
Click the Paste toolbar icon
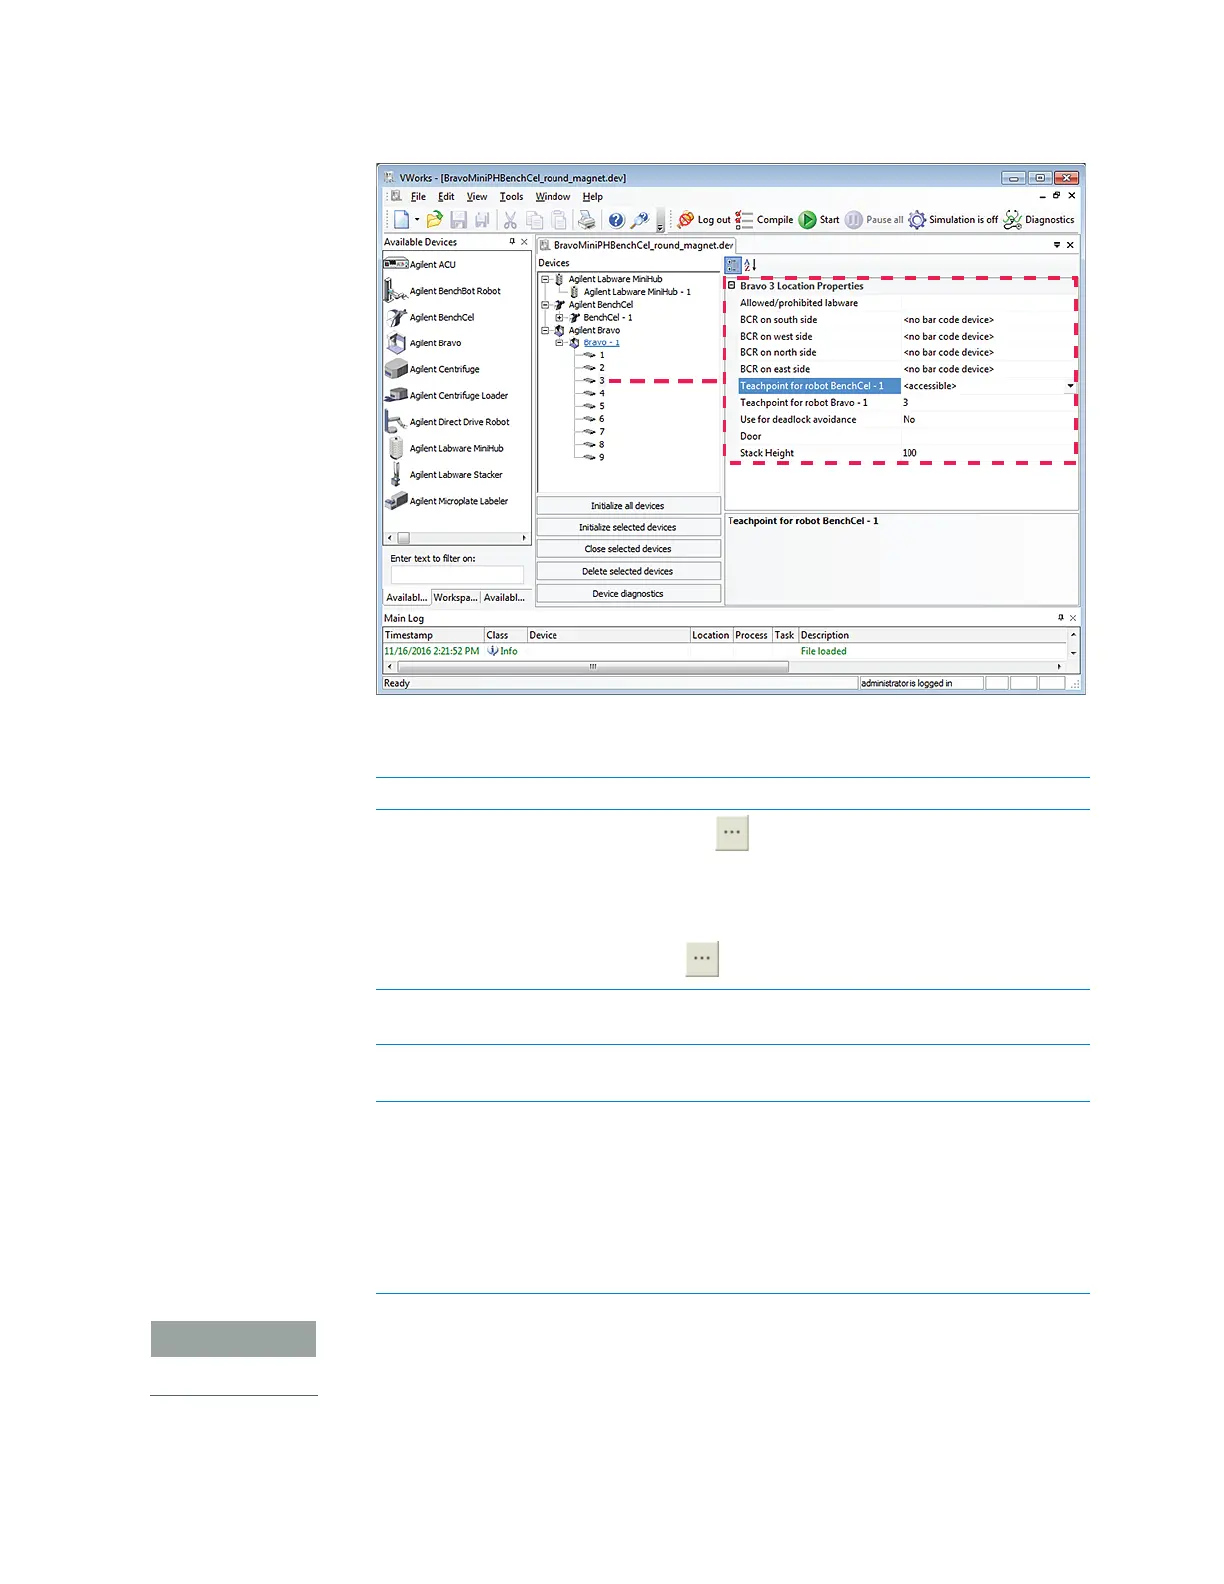tap(559, 220)
